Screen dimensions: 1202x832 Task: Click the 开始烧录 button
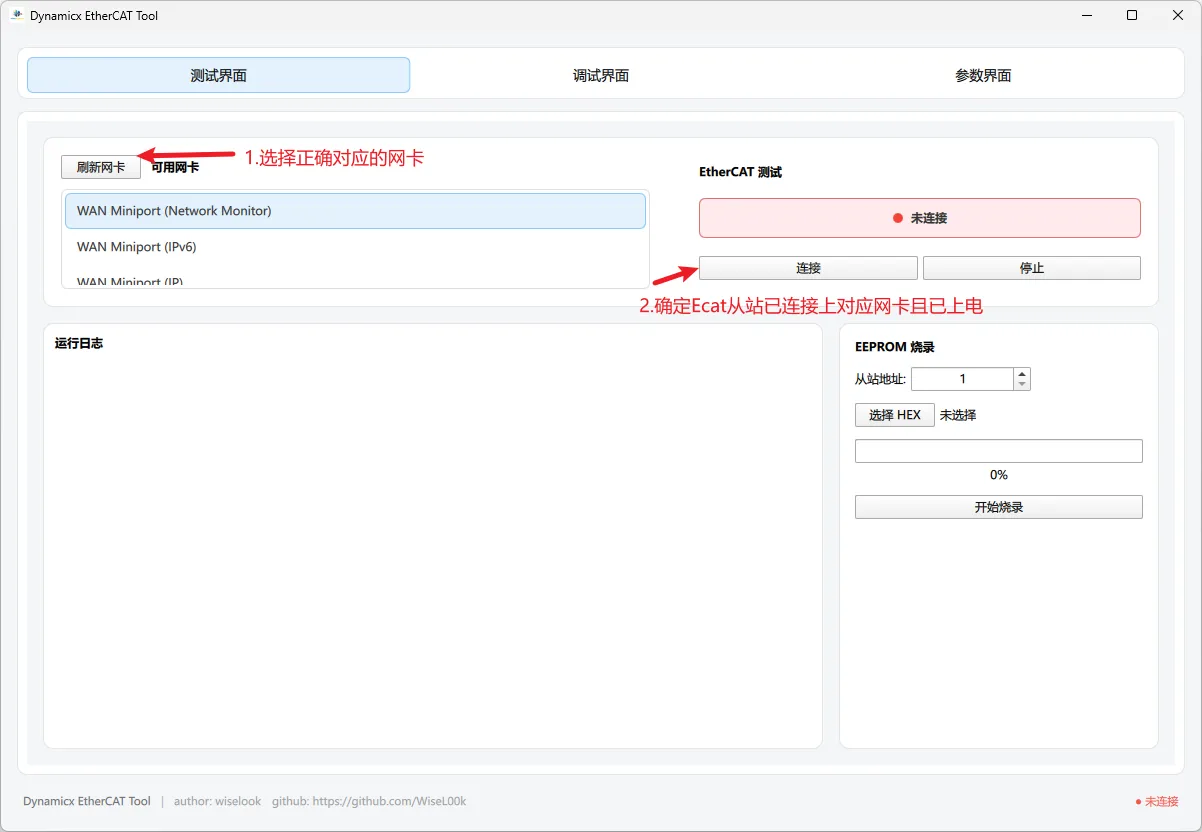[999, 507]
